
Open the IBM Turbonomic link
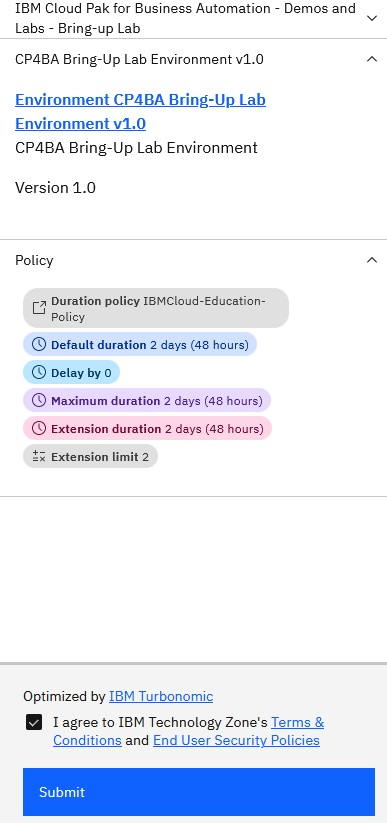pyautogui.click(x=161, y=697)
